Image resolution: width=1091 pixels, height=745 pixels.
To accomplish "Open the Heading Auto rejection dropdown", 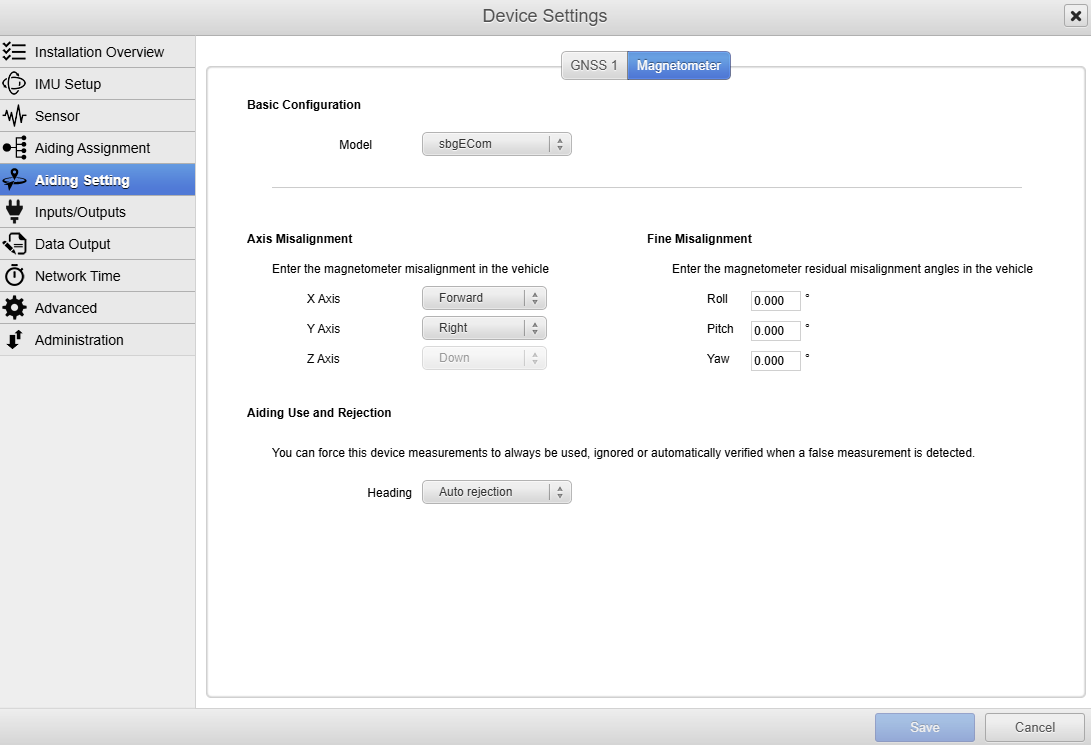I will tap(496, 492).
